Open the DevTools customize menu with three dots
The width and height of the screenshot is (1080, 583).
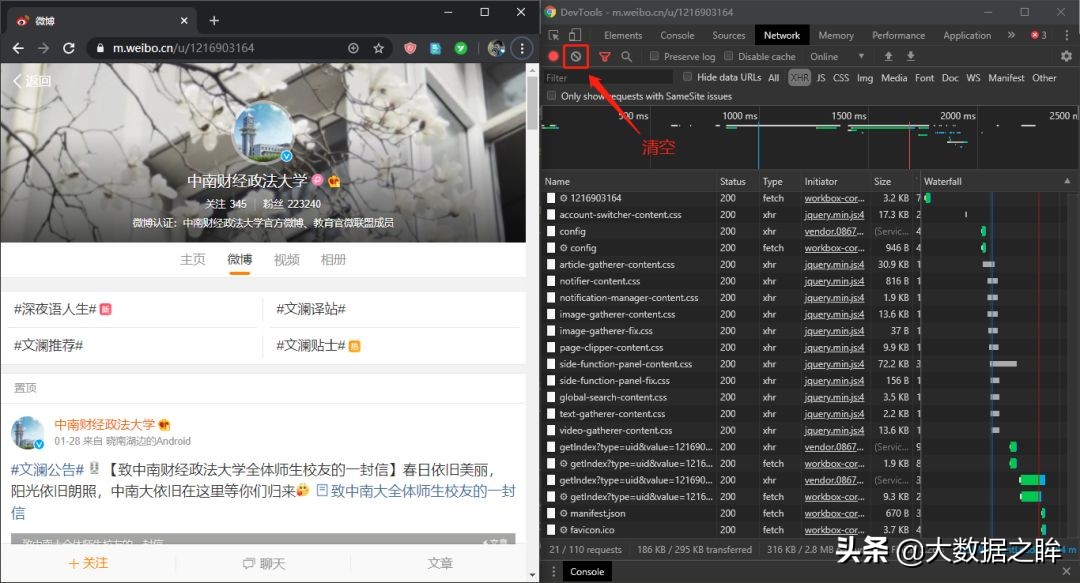(x=1066, y=34)
